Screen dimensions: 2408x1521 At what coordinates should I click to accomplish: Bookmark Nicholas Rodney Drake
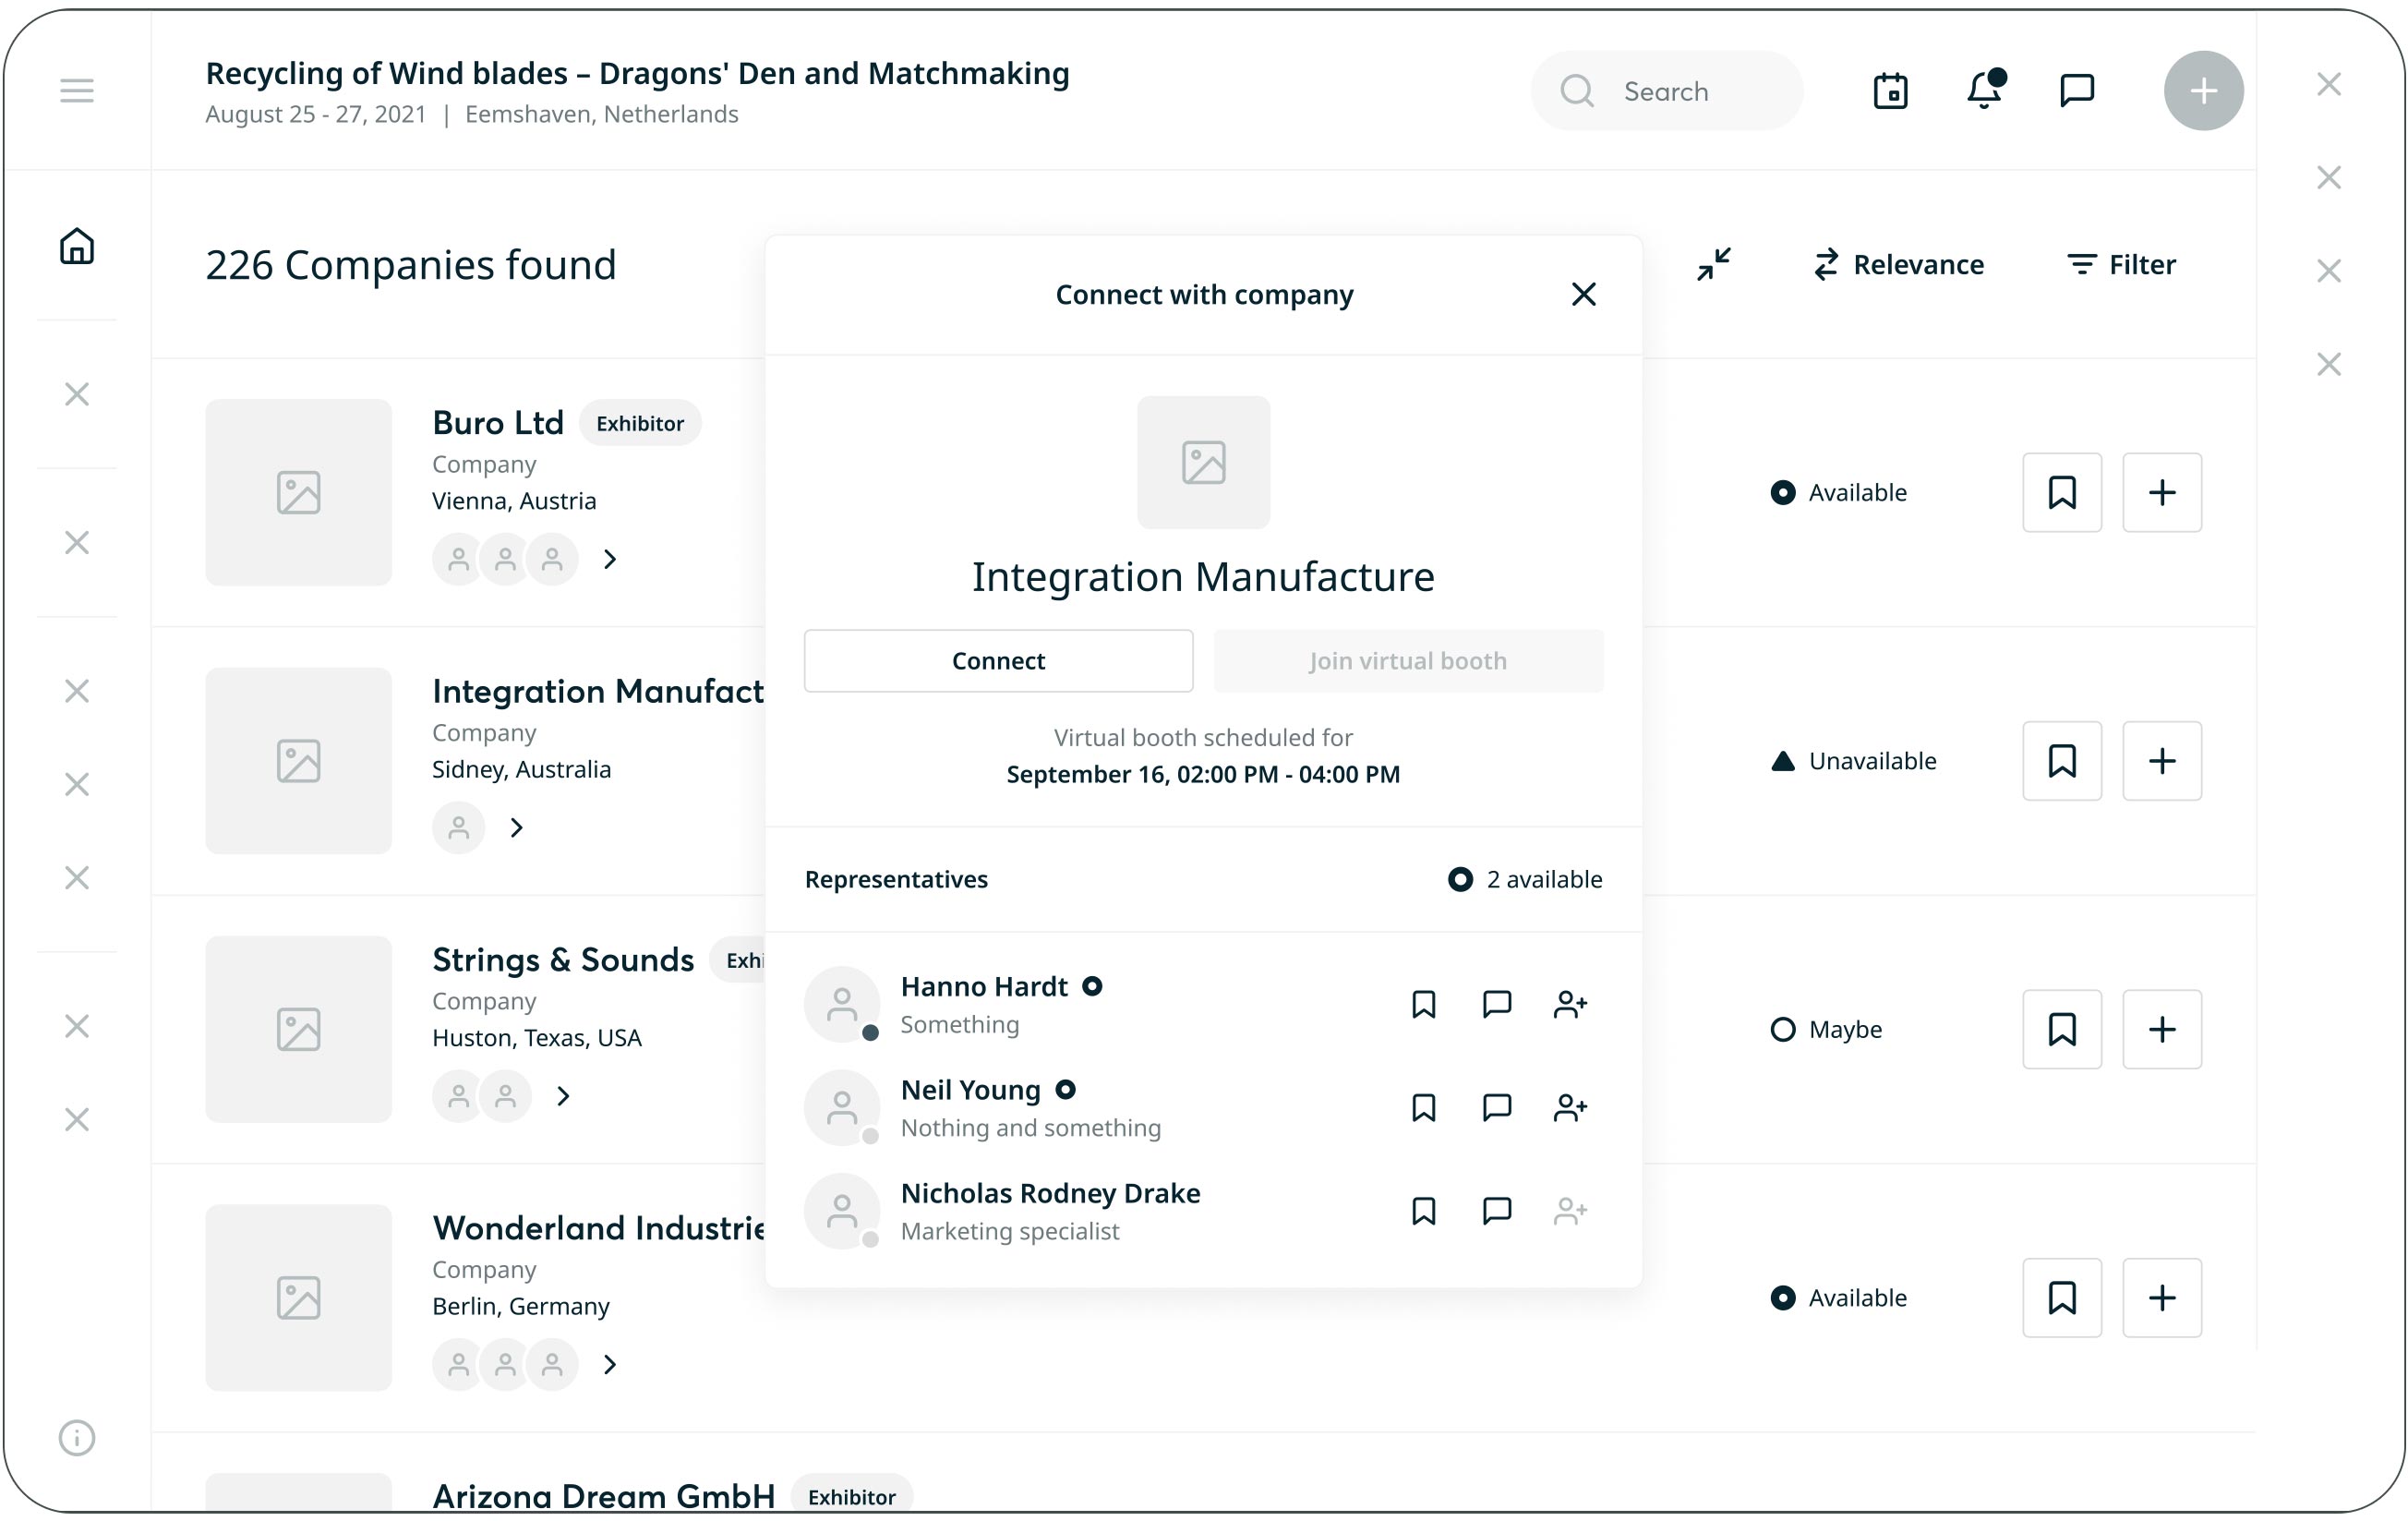coord(1423,1211)
